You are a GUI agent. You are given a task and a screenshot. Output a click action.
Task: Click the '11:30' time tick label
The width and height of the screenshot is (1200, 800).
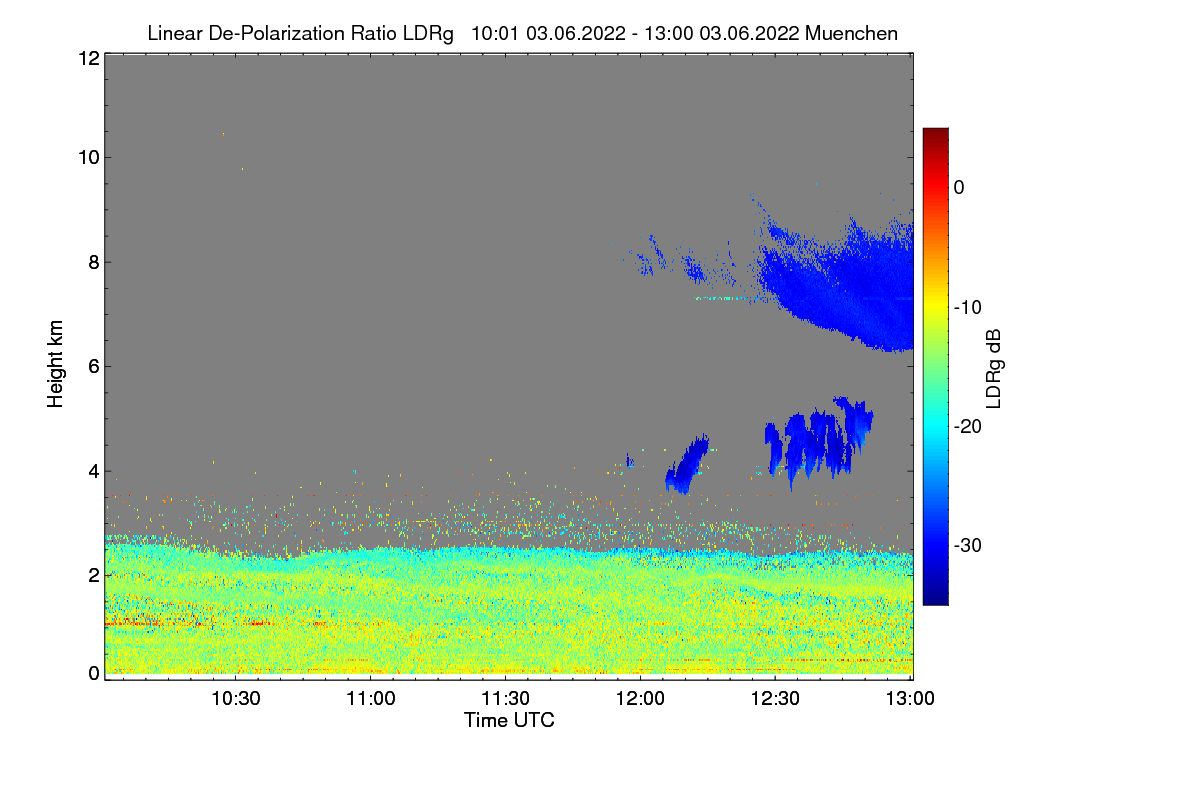click(x=506, y=700)
